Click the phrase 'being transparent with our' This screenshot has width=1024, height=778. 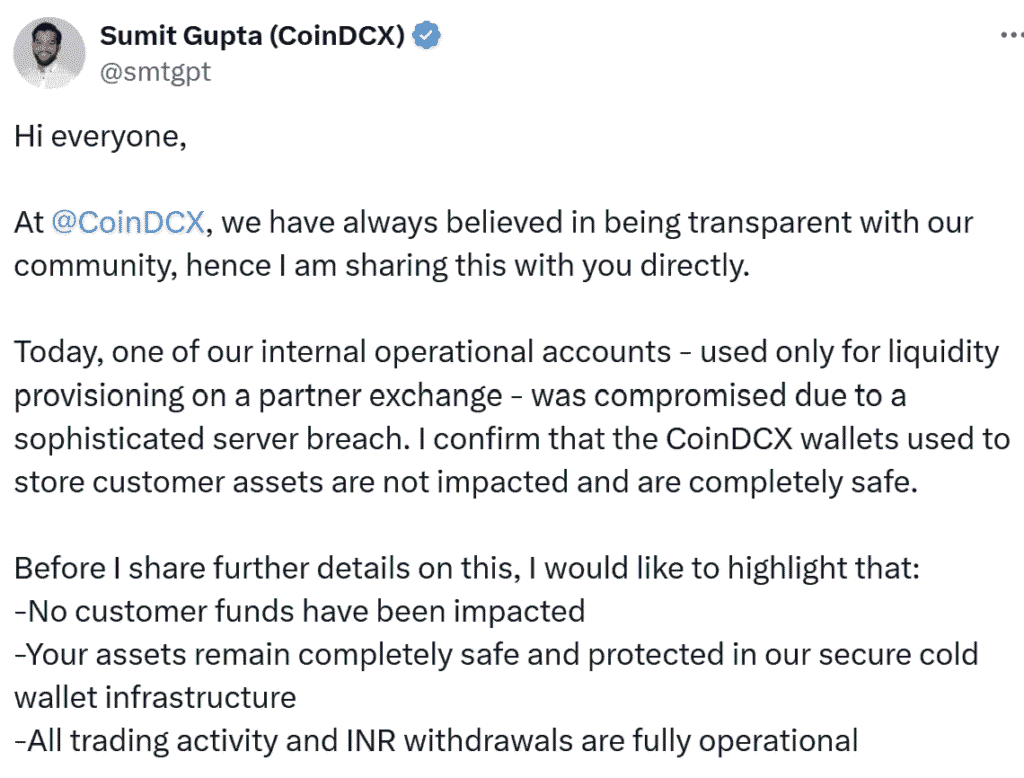tap(788, 223)
